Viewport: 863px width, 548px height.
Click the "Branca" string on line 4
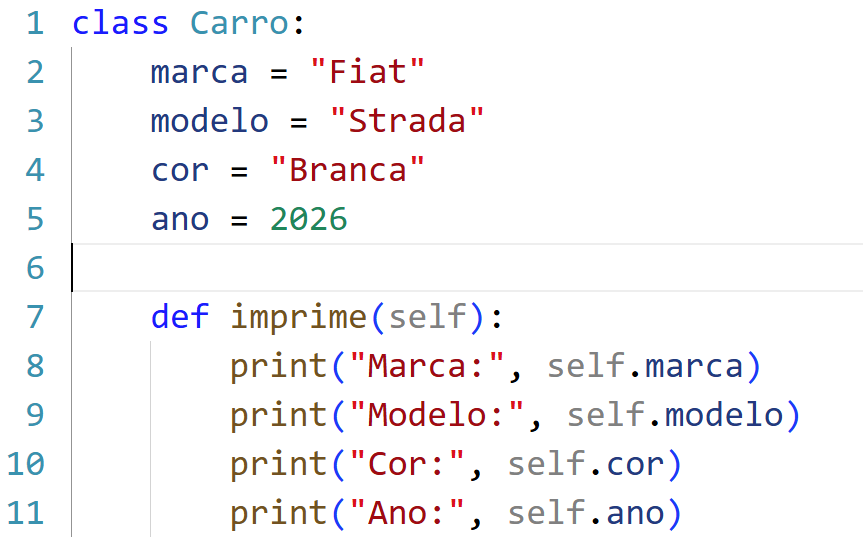coord(347,169)
